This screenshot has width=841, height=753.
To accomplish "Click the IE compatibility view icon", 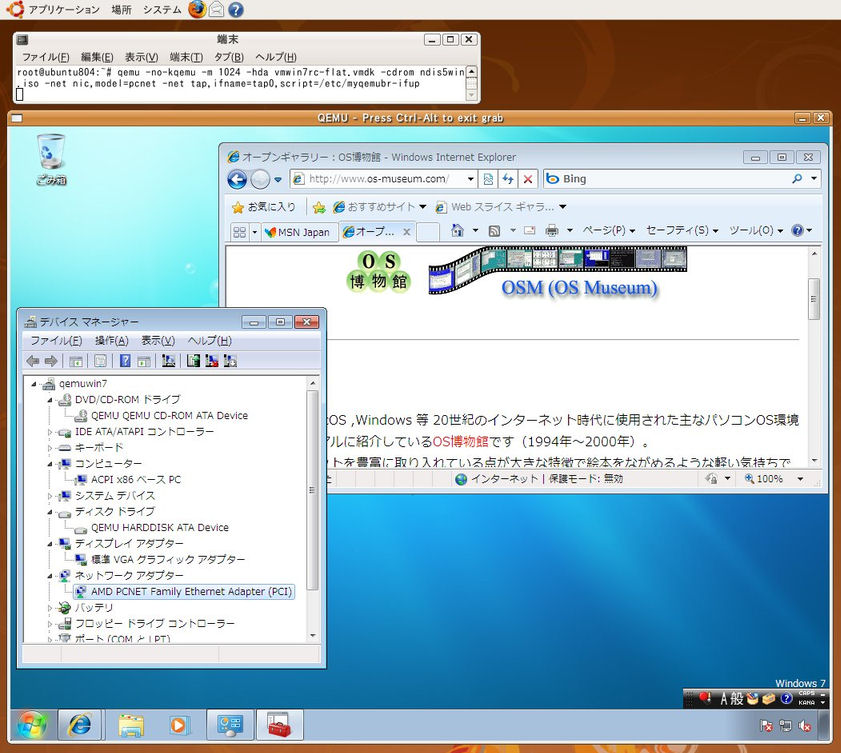I will (488, 179).
